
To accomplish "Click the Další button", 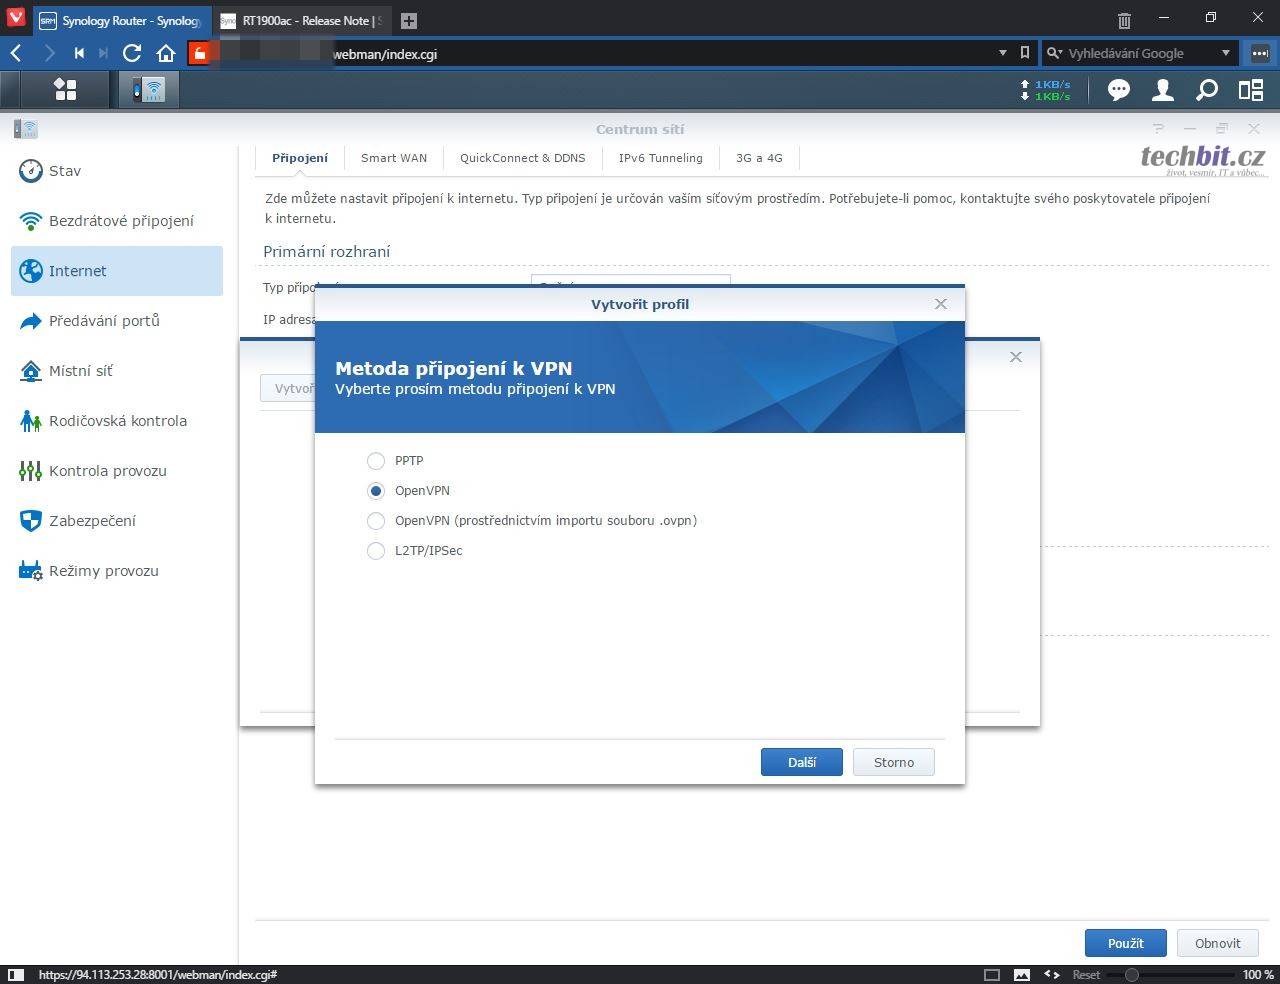I will coord(801,762).
